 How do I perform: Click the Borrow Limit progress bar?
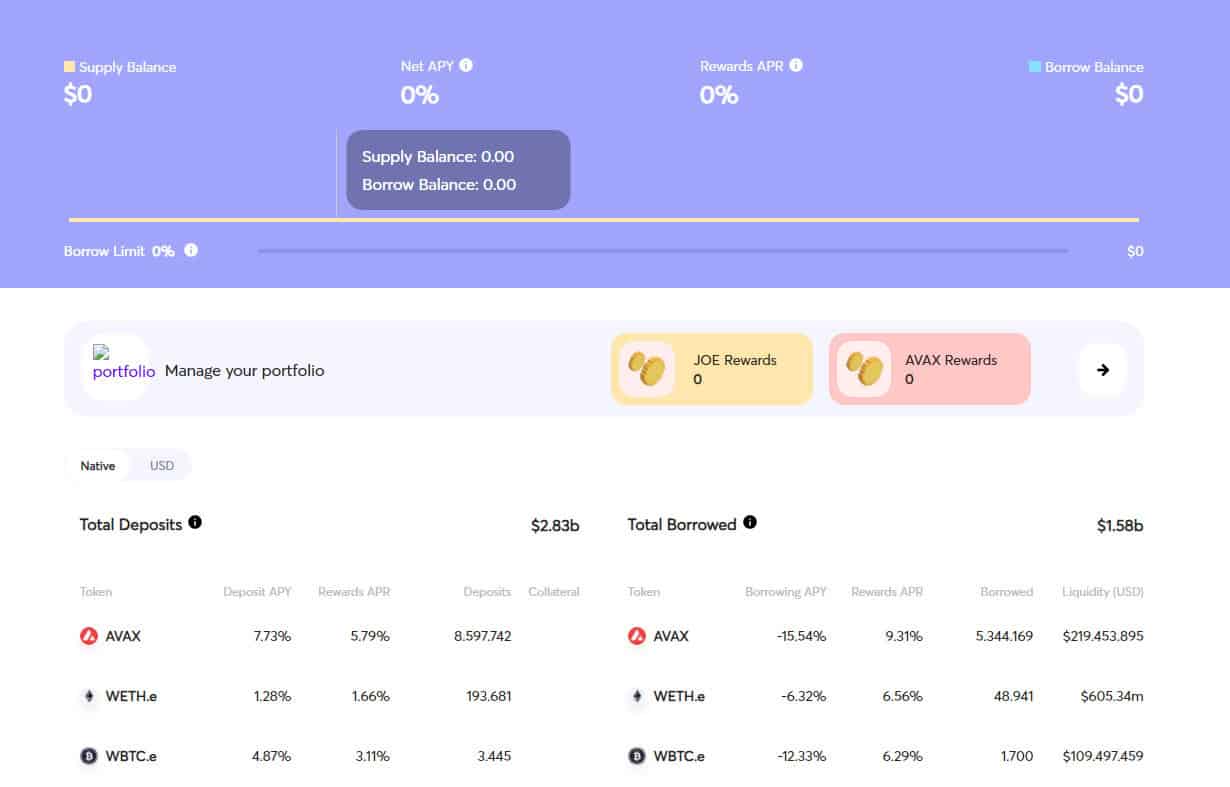(662, 251)
